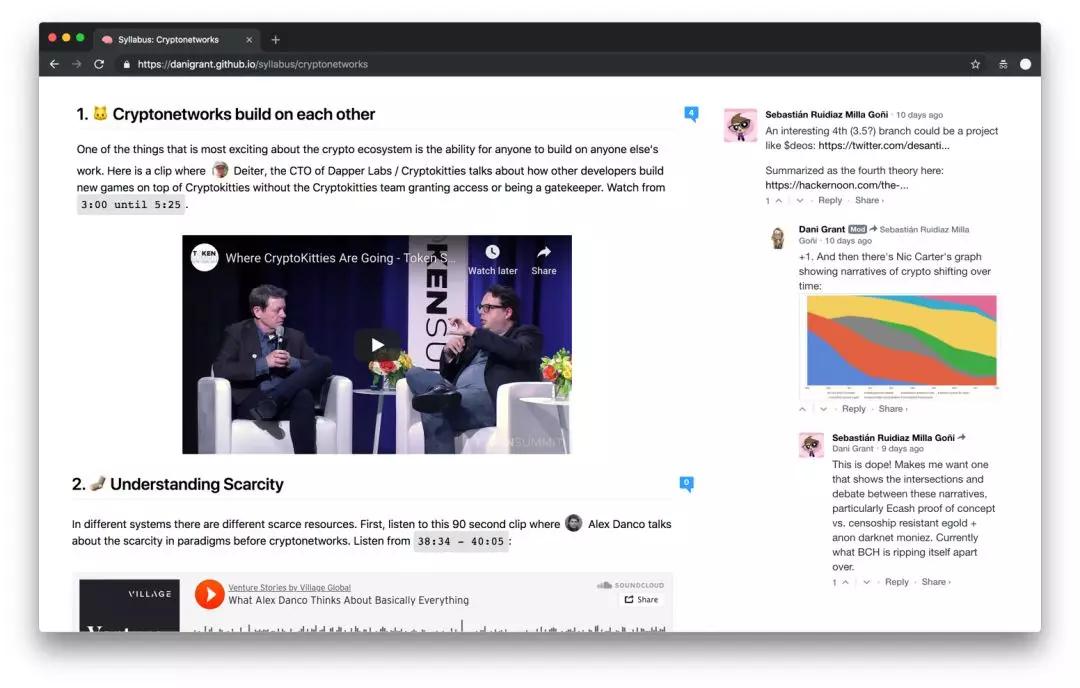
Task: Open a new tab with the plus button
Action: point(276,40)
